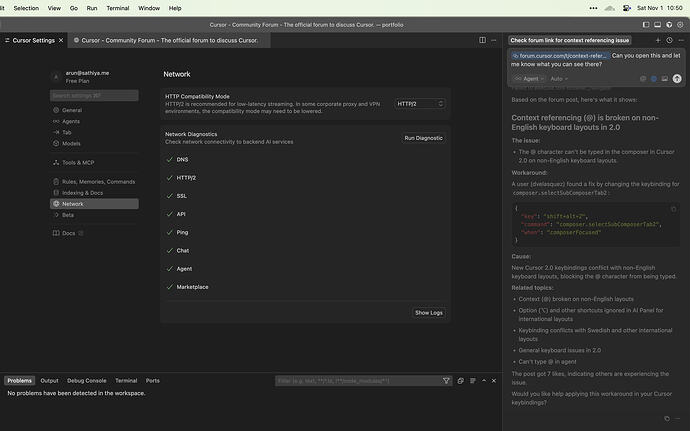
Task: Open the Window menu
Action: click(149, 8)
